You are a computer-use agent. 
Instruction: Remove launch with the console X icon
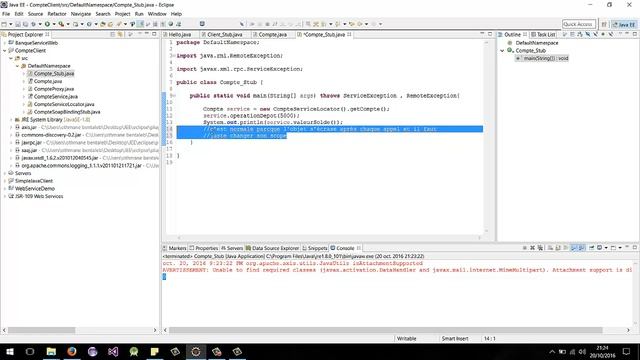pyautogui.click(x=532, y=248)
